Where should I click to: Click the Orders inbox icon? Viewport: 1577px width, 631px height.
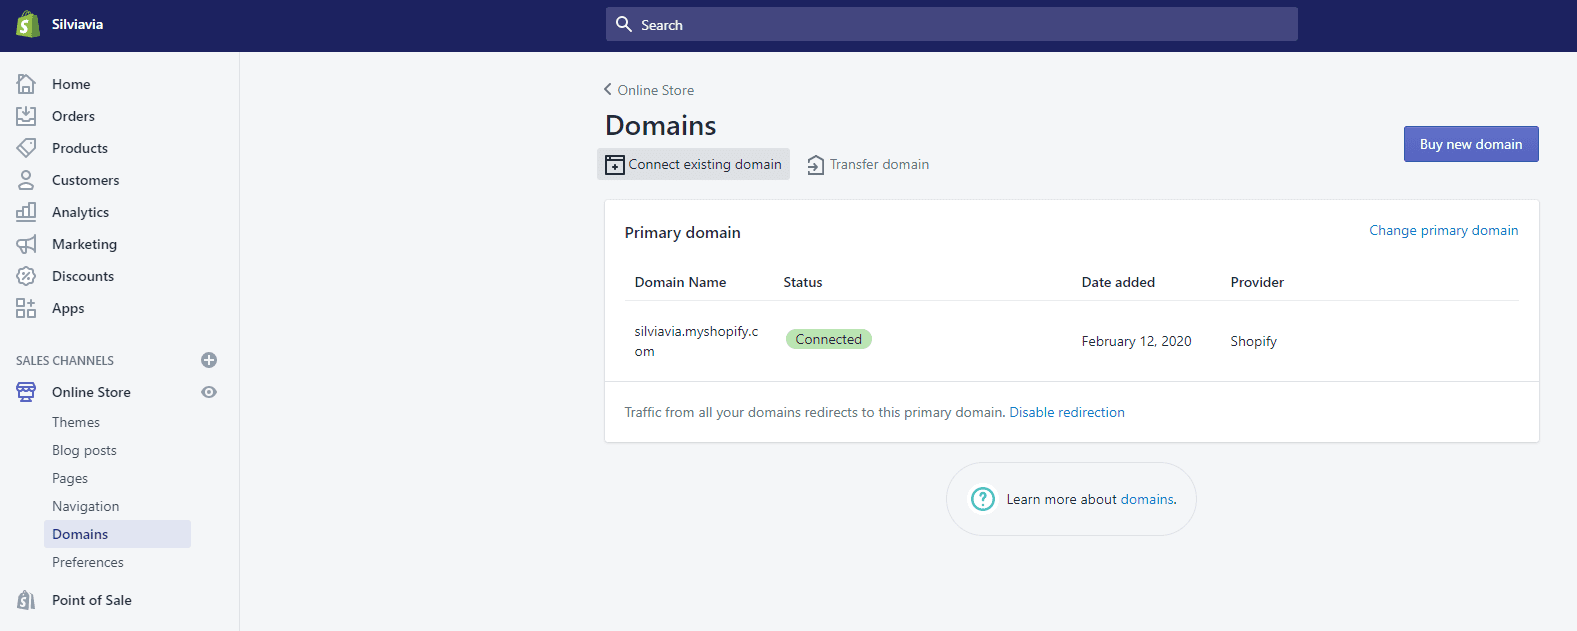click(26, 116)
